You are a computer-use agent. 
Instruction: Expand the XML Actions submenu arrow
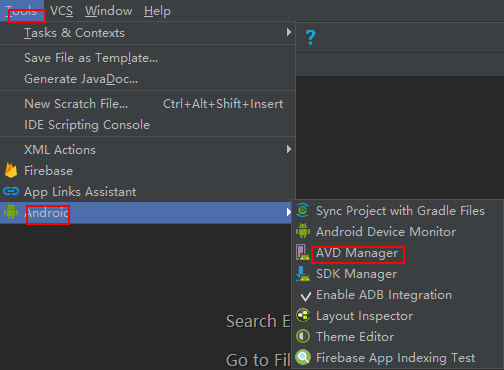click(289, 149)
